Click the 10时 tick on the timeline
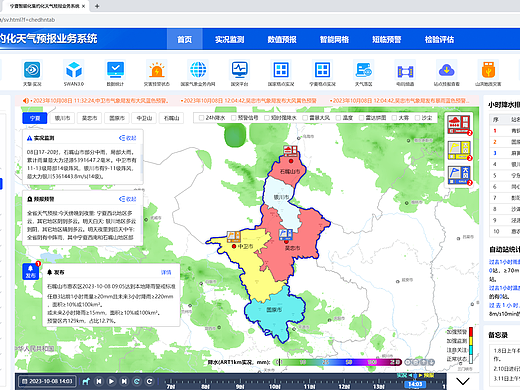This screenshot has height=390, width=520. coord(275,386)
